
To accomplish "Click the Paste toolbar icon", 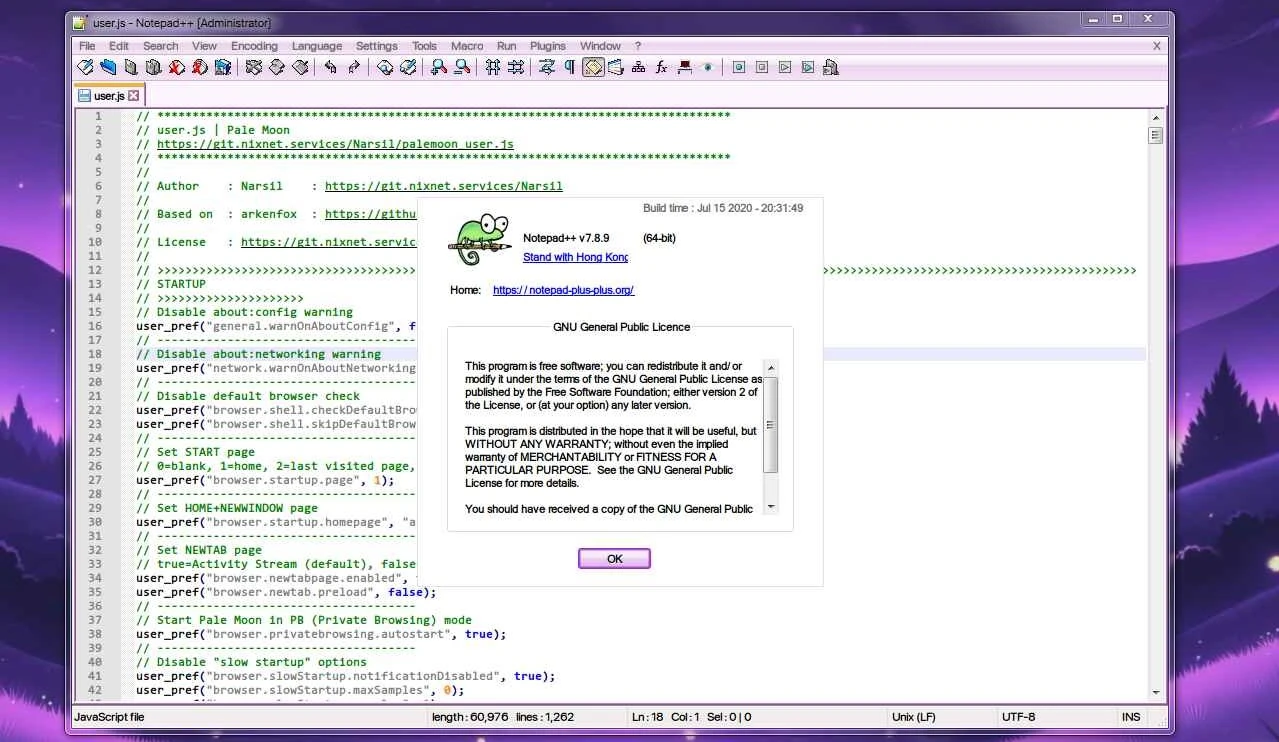I will 300,67.
